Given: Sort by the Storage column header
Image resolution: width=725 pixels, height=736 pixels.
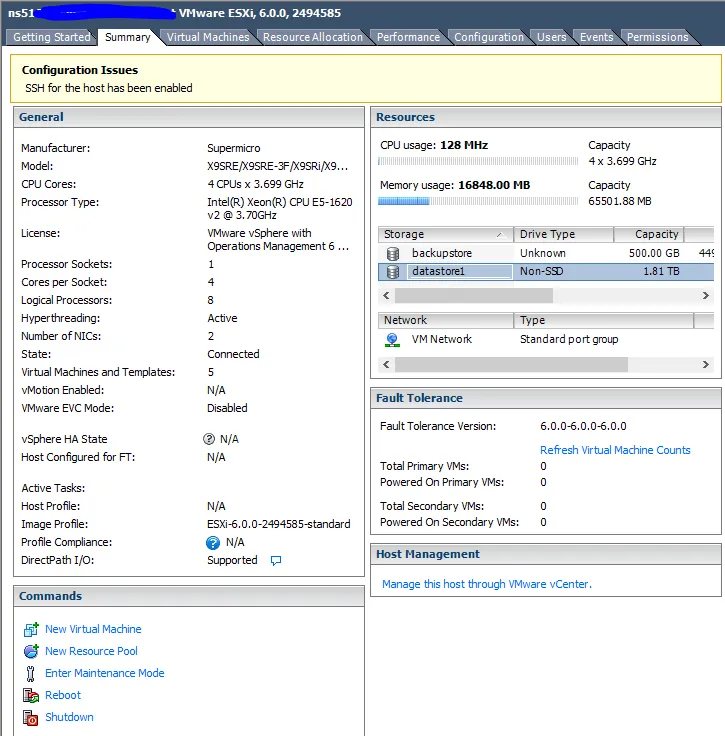Looking at the screenshot, I should click(x=445, y=234).
